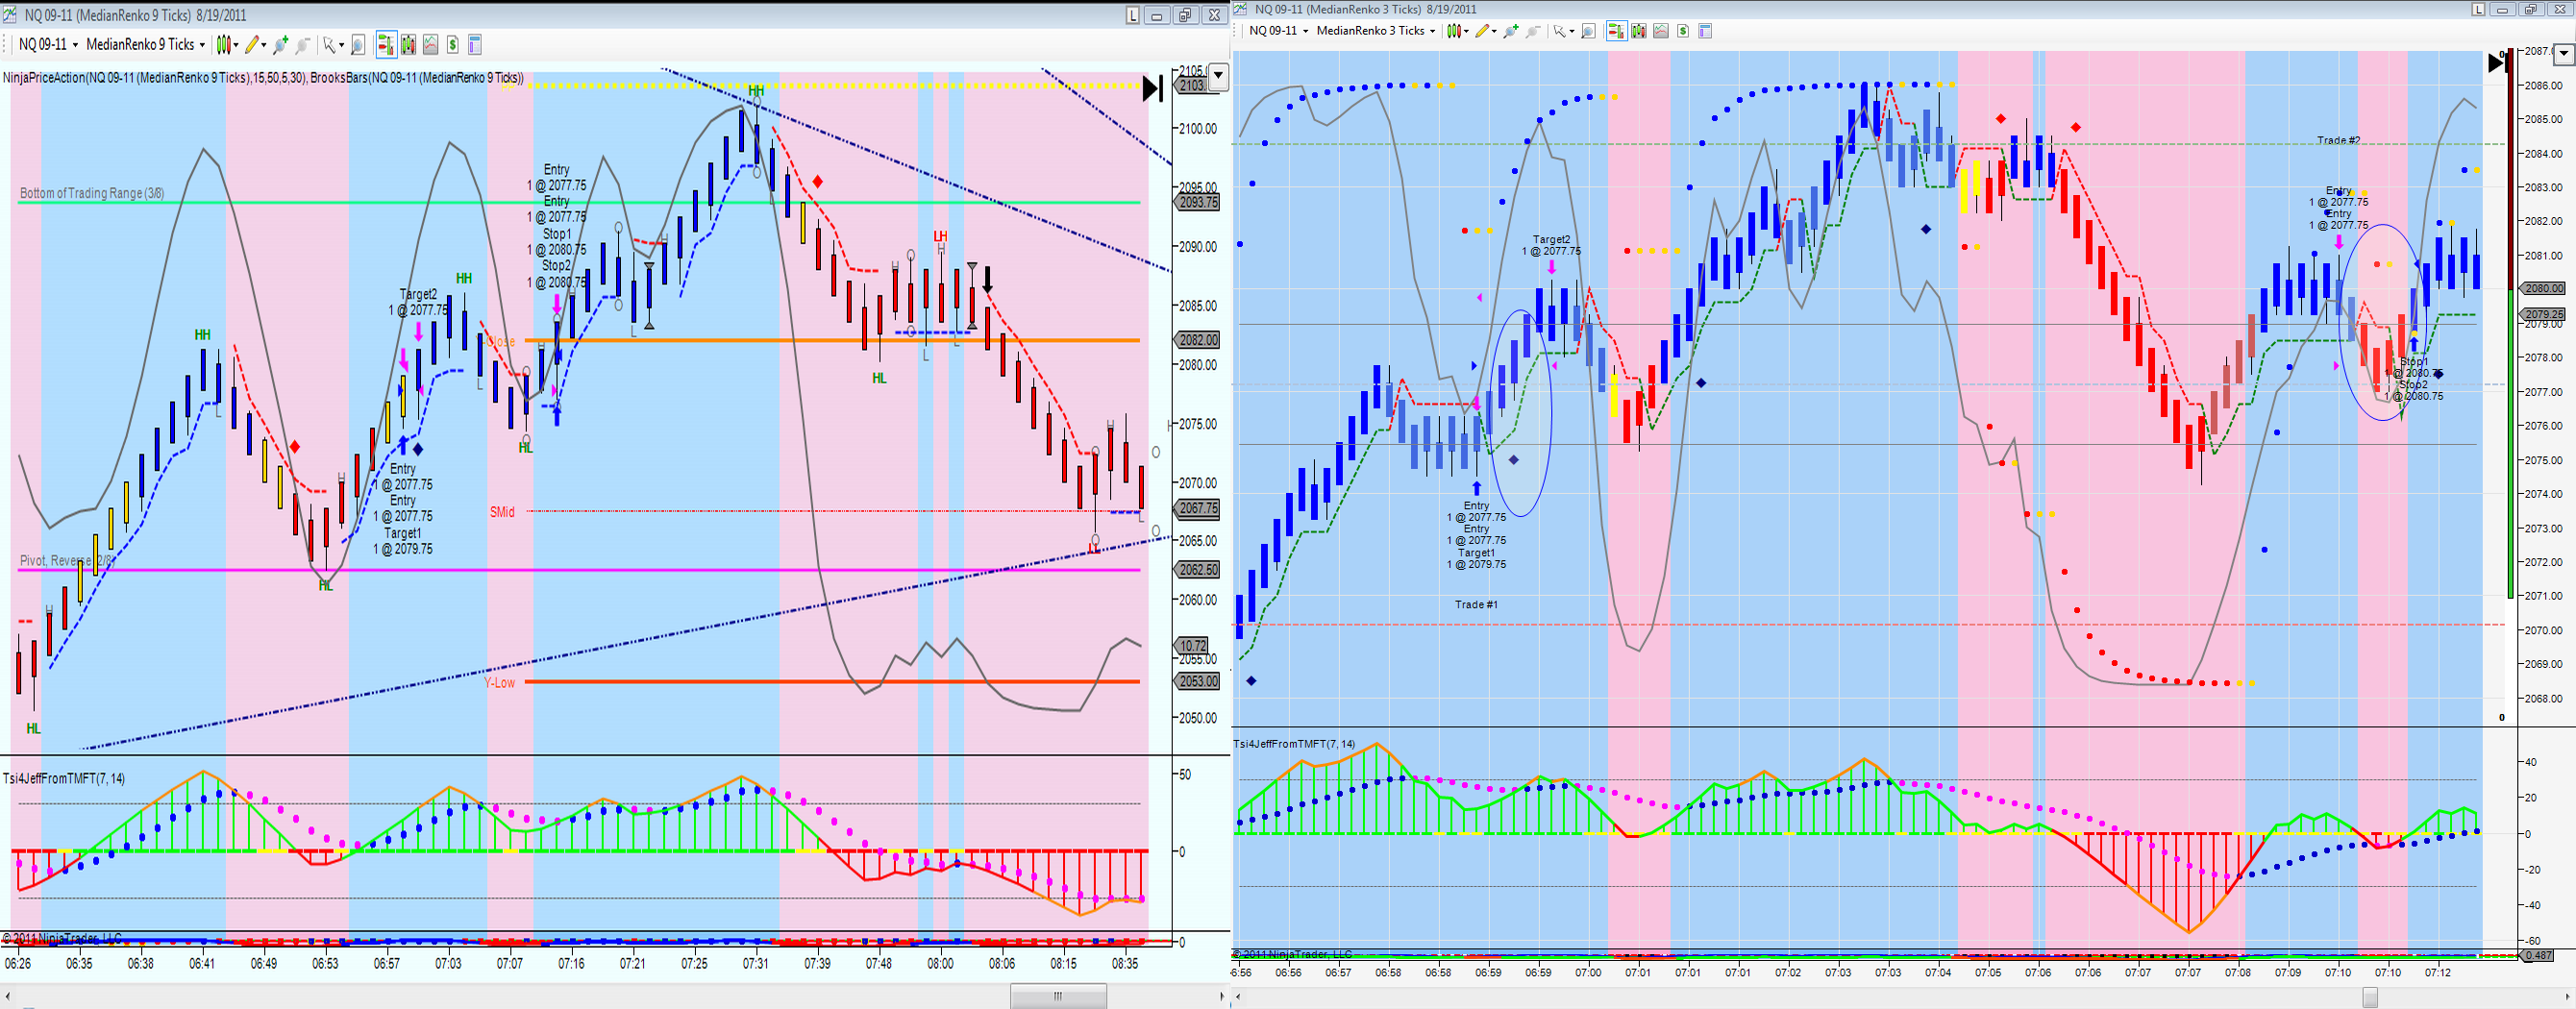Open the MedianRenko 9 Ticks interval dropdown

click(145, 44)
